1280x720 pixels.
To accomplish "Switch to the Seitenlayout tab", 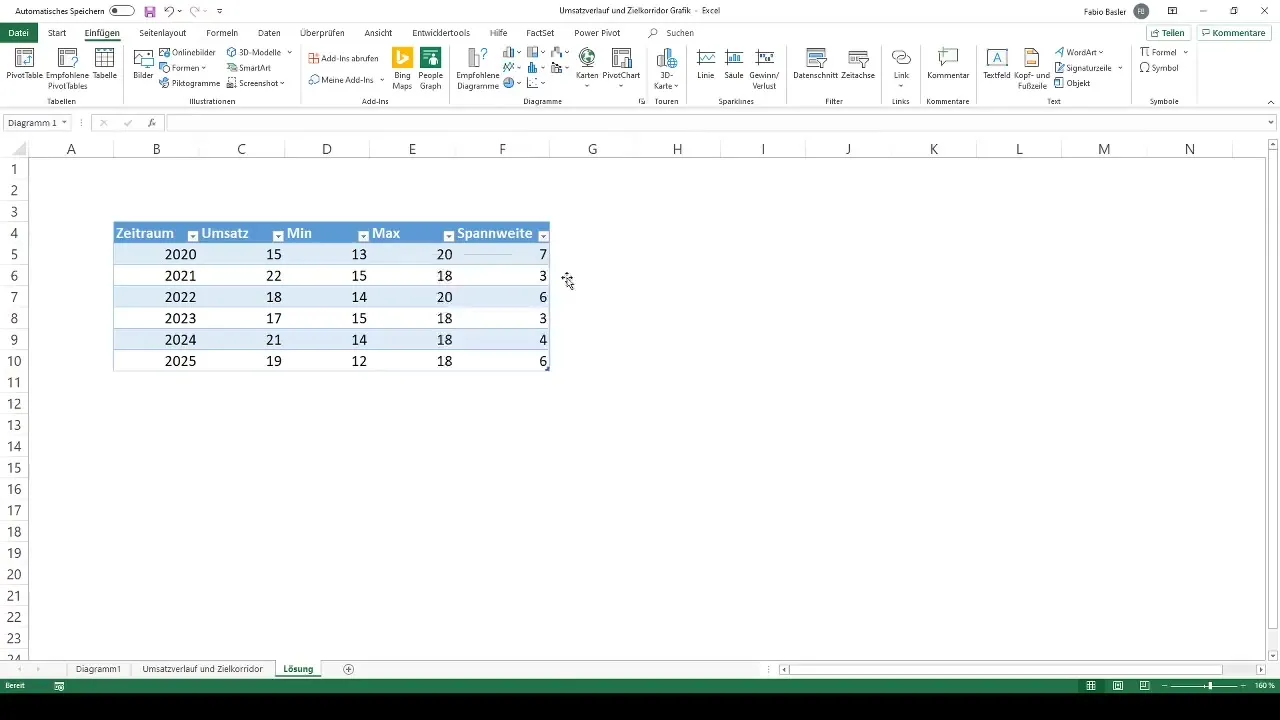I will pos(163,33).
